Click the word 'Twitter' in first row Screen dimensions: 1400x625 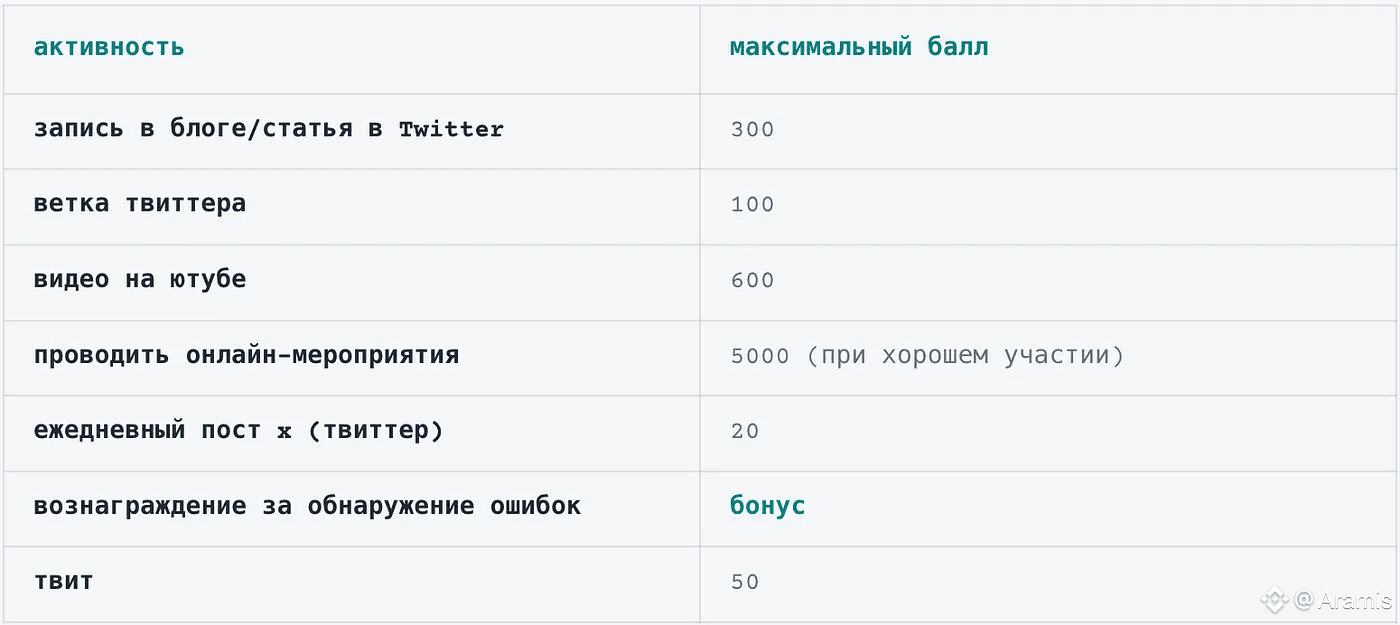pyautogui.click(x=451, y=130)
